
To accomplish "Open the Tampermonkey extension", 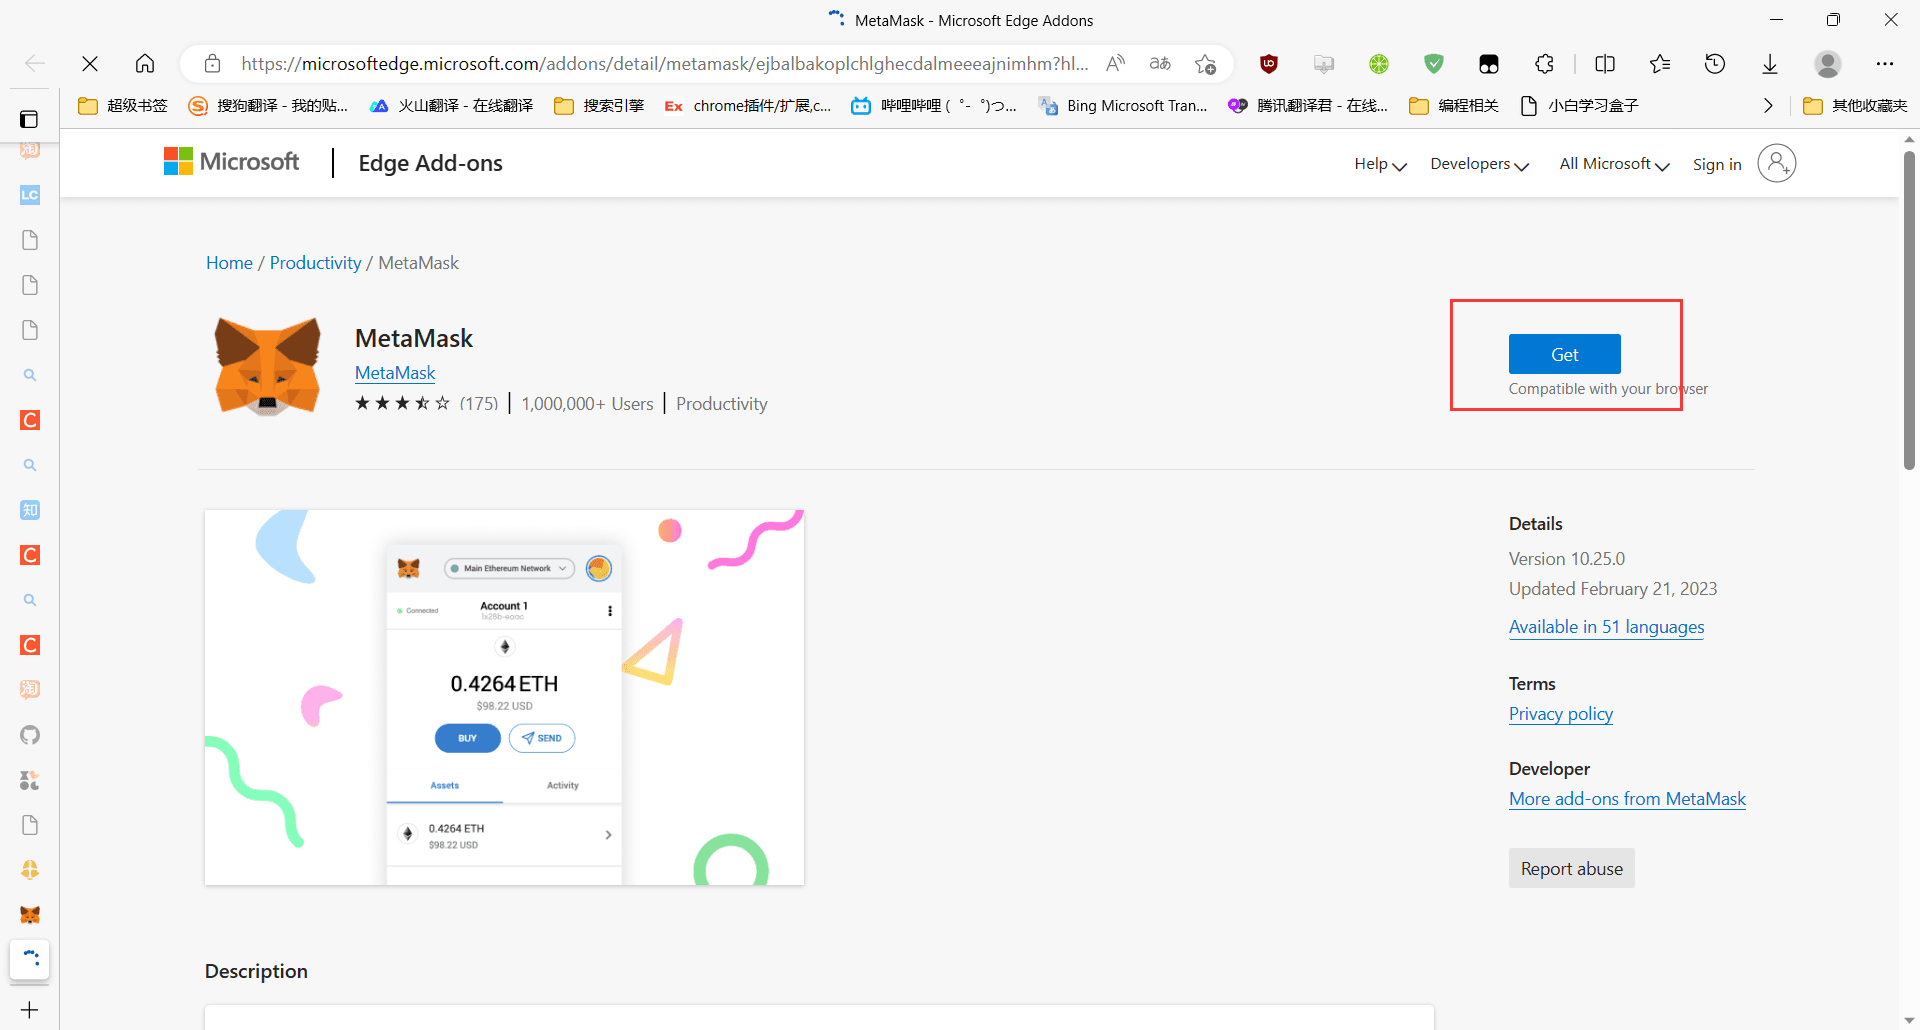I will pos(1489,64).
